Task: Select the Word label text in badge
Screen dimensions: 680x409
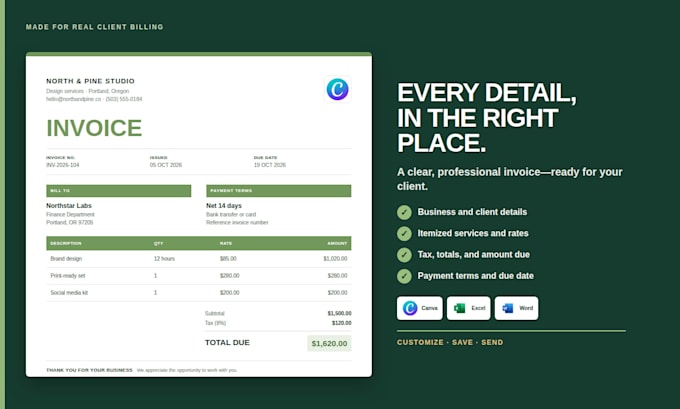Action: (x=526, y=308)
